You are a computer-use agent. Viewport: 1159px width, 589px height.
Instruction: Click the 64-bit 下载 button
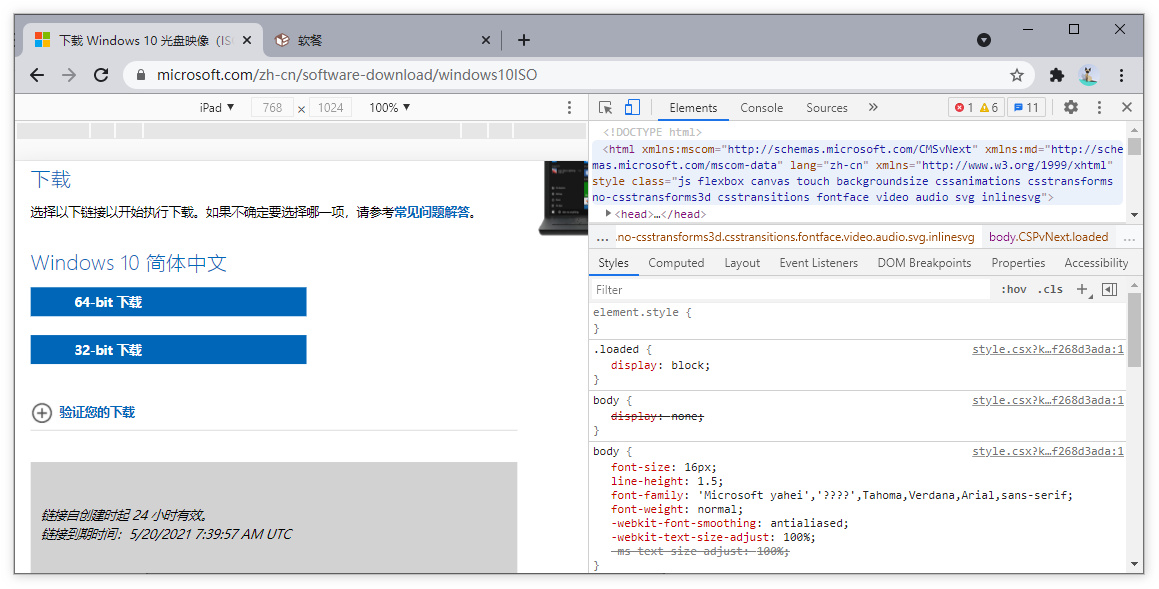168,301
